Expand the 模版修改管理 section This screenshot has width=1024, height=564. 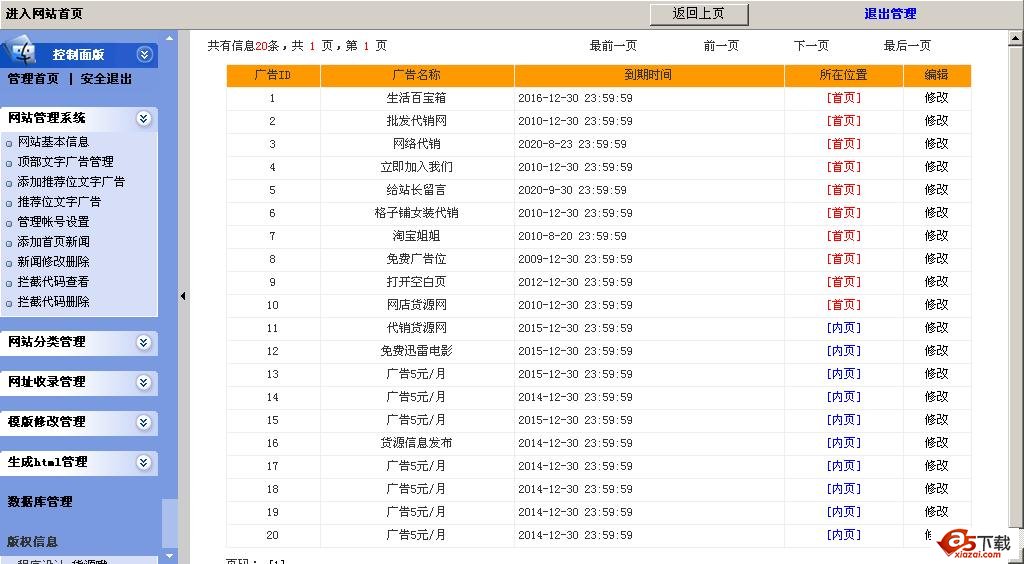(144, 422)
